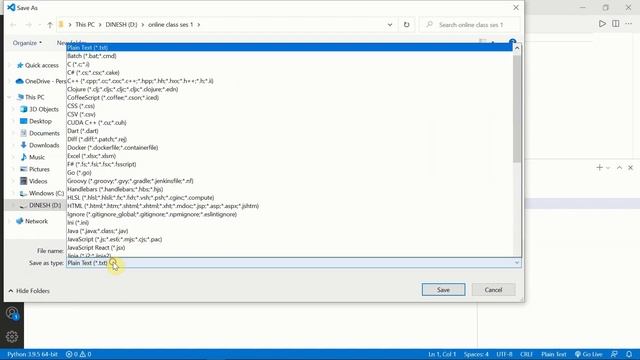This screenshot has width=640, height=360.
Task: Cancel the Save As dialog
Action: pos(493,290)
